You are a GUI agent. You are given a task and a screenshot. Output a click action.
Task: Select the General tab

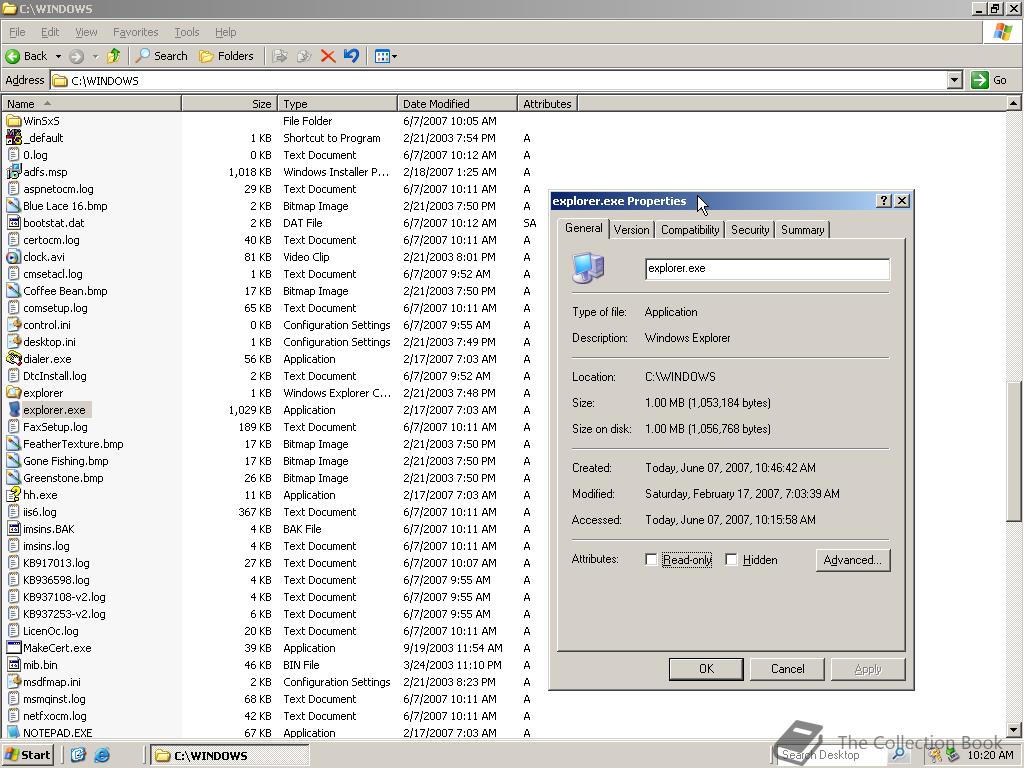(584, 228)
